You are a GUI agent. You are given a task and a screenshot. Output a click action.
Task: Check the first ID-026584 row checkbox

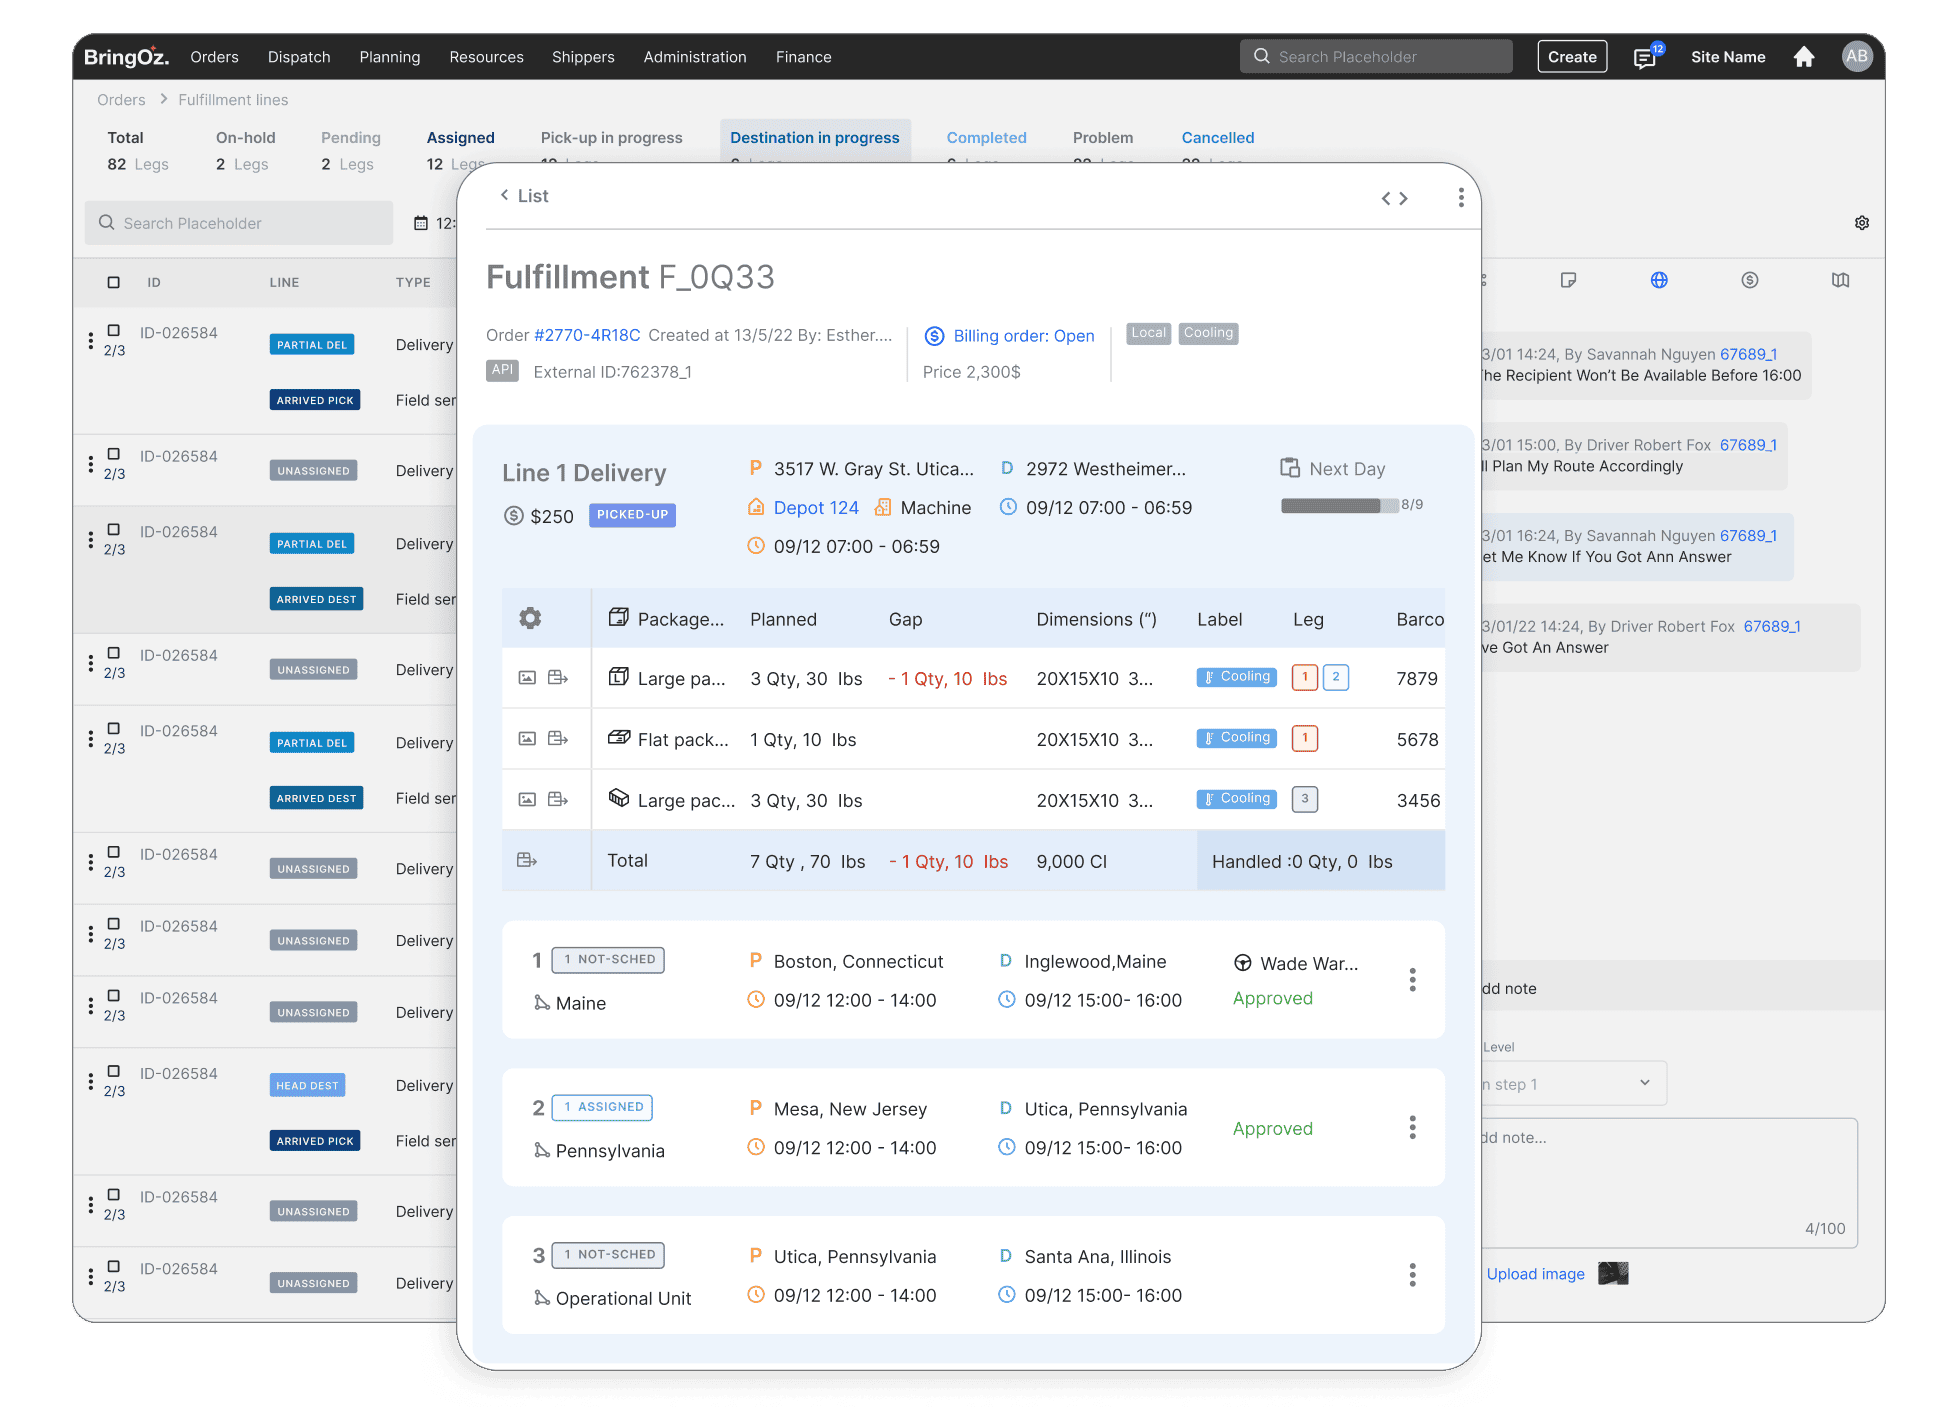coord(113,330)
